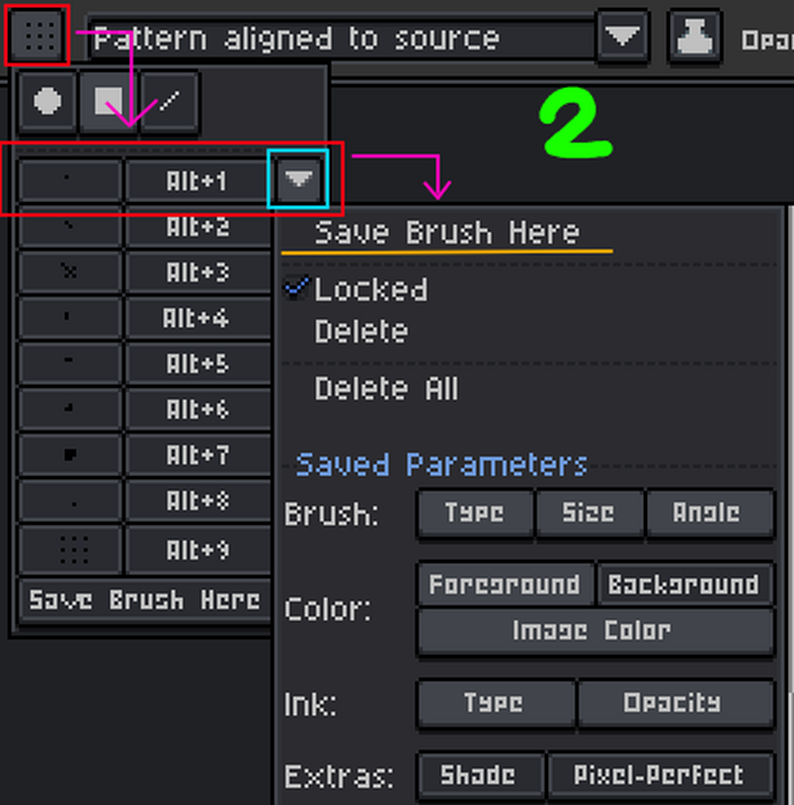Click the stamp icon beside pattern dropdown
Viewport: 794px width, 805px height.
point(695,38)
